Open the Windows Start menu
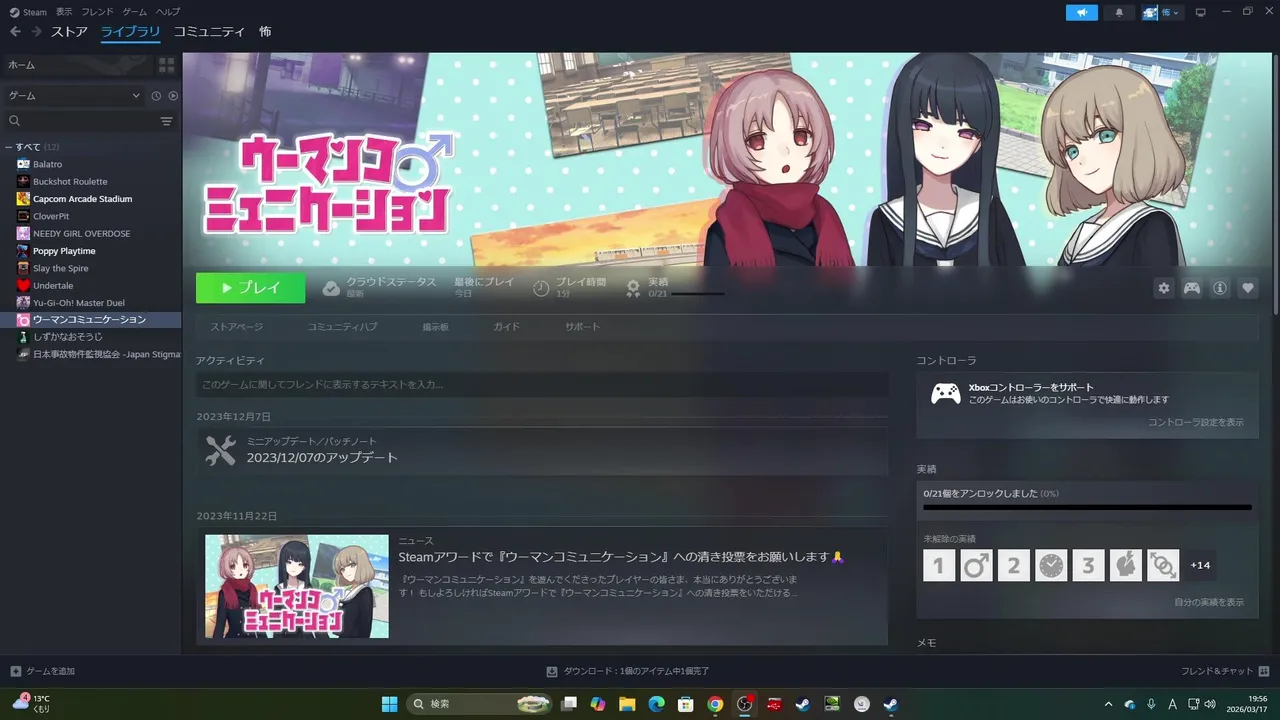1280x720 pixels. 389,704
